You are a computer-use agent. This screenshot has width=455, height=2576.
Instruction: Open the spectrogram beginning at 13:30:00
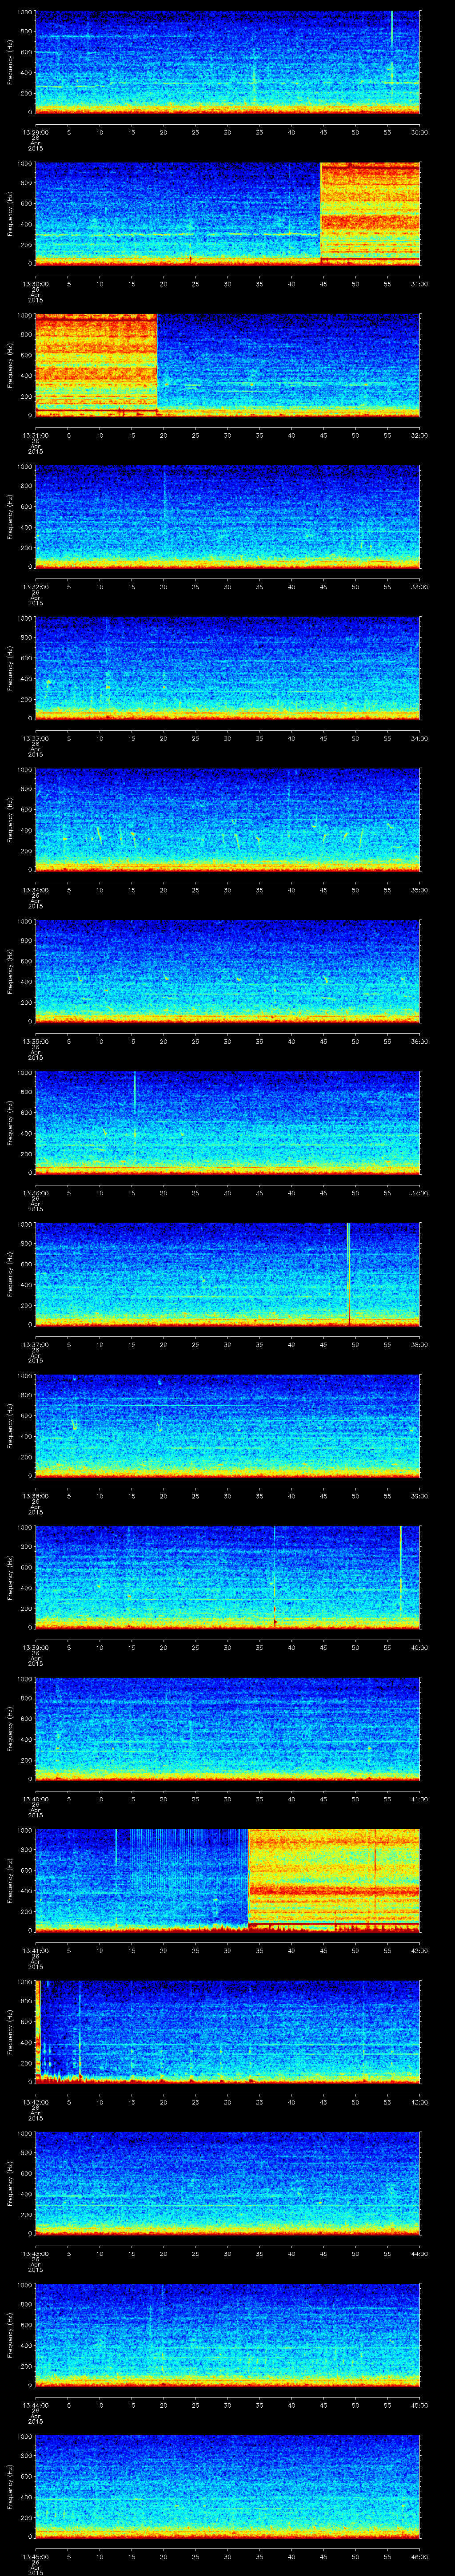point(228,214)
